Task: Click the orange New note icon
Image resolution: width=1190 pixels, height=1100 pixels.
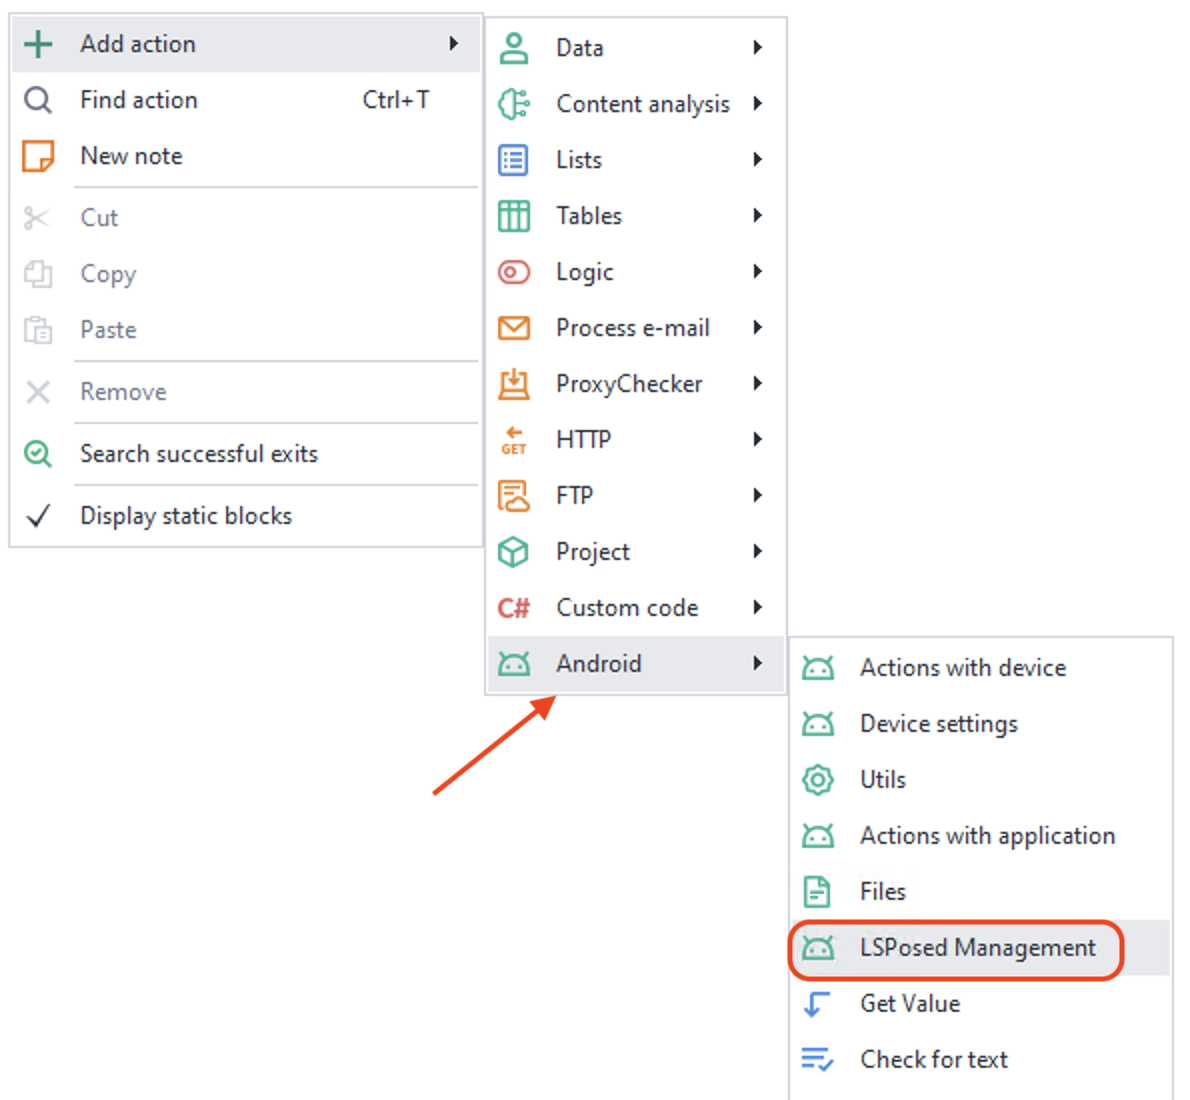Action: [x=38, y=156]
